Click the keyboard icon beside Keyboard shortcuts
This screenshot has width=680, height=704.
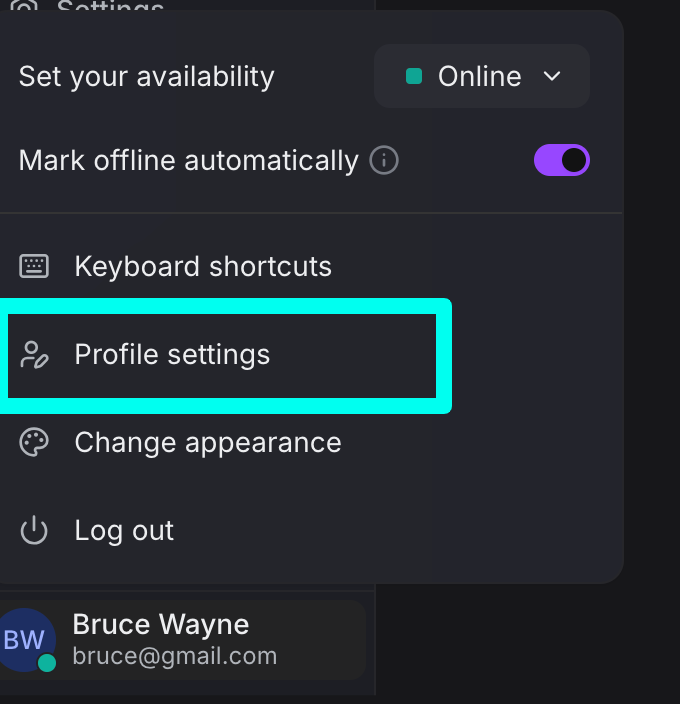tap(34, 266)
